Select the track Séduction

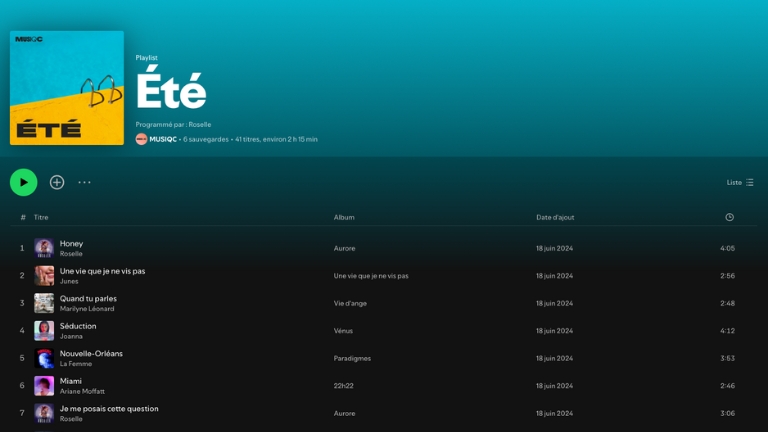[78, 326]
